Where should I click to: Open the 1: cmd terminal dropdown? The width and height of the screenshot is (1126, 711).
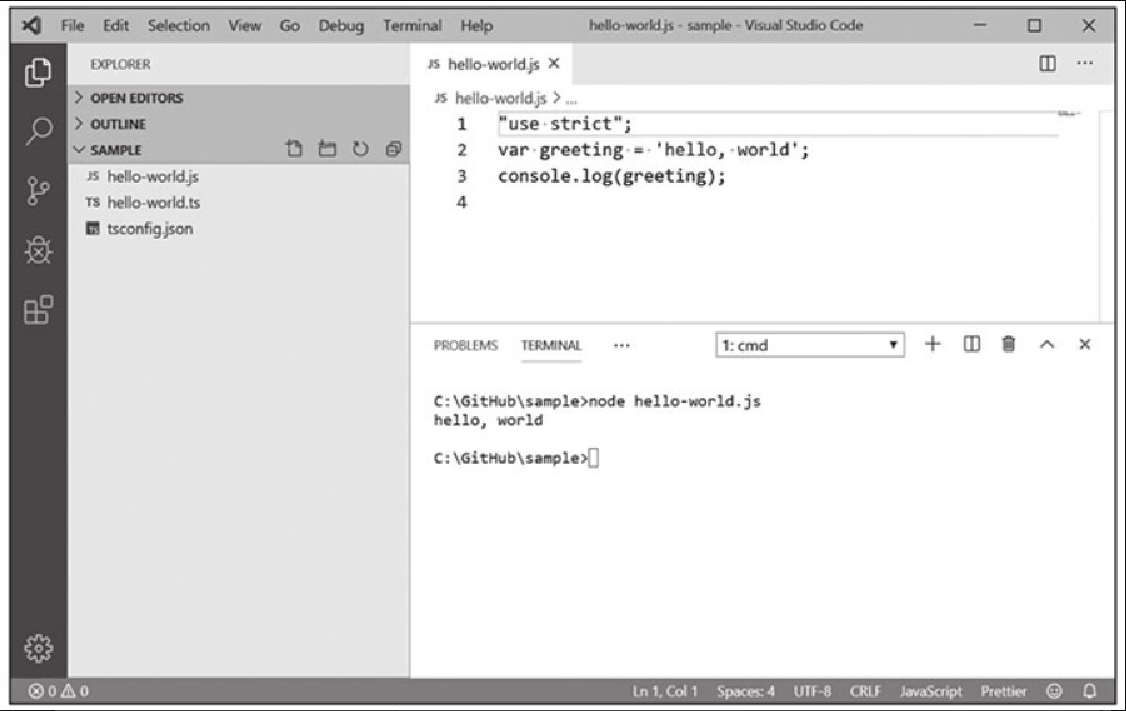(810, 345)
